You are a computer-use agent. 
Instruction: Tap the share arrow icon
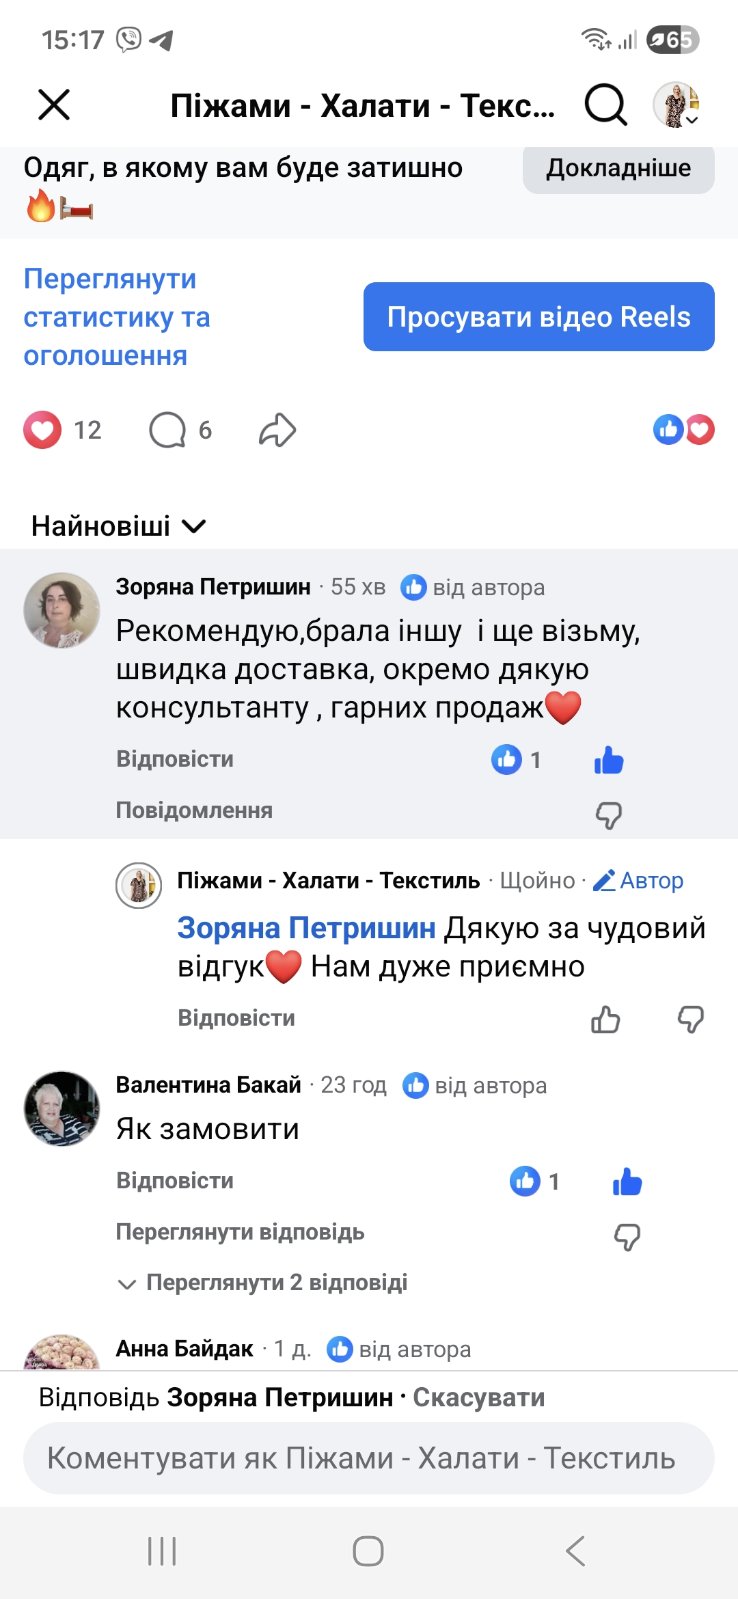277,430
